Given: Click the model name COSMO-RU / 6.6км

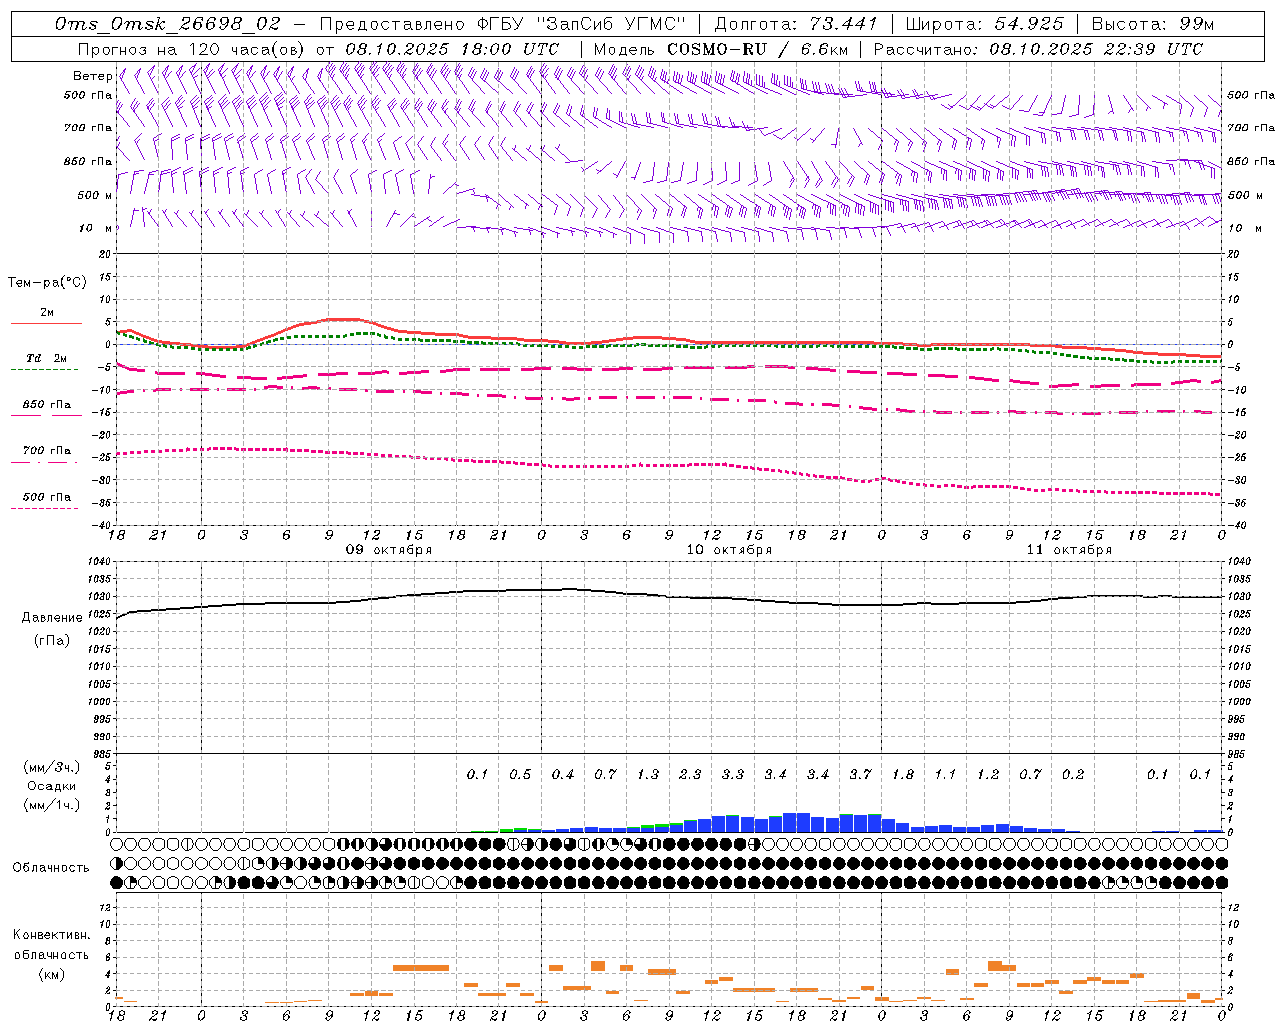Looking at the screenshot, I should (758, 49).
